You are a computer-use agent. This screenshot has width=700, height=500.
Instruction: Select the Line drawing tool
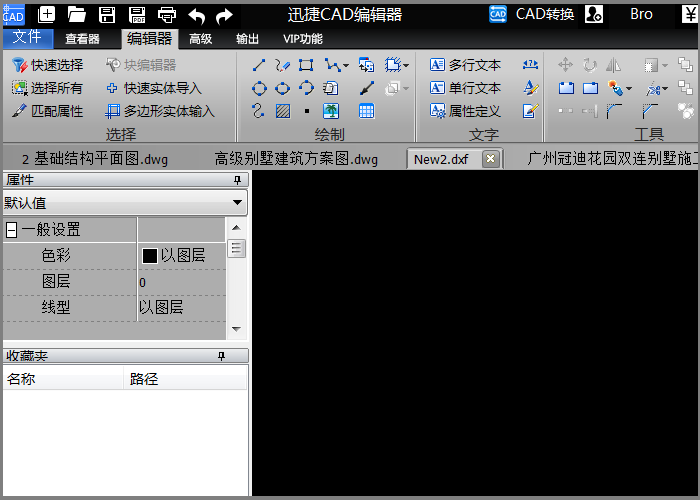tap(259, 65)
